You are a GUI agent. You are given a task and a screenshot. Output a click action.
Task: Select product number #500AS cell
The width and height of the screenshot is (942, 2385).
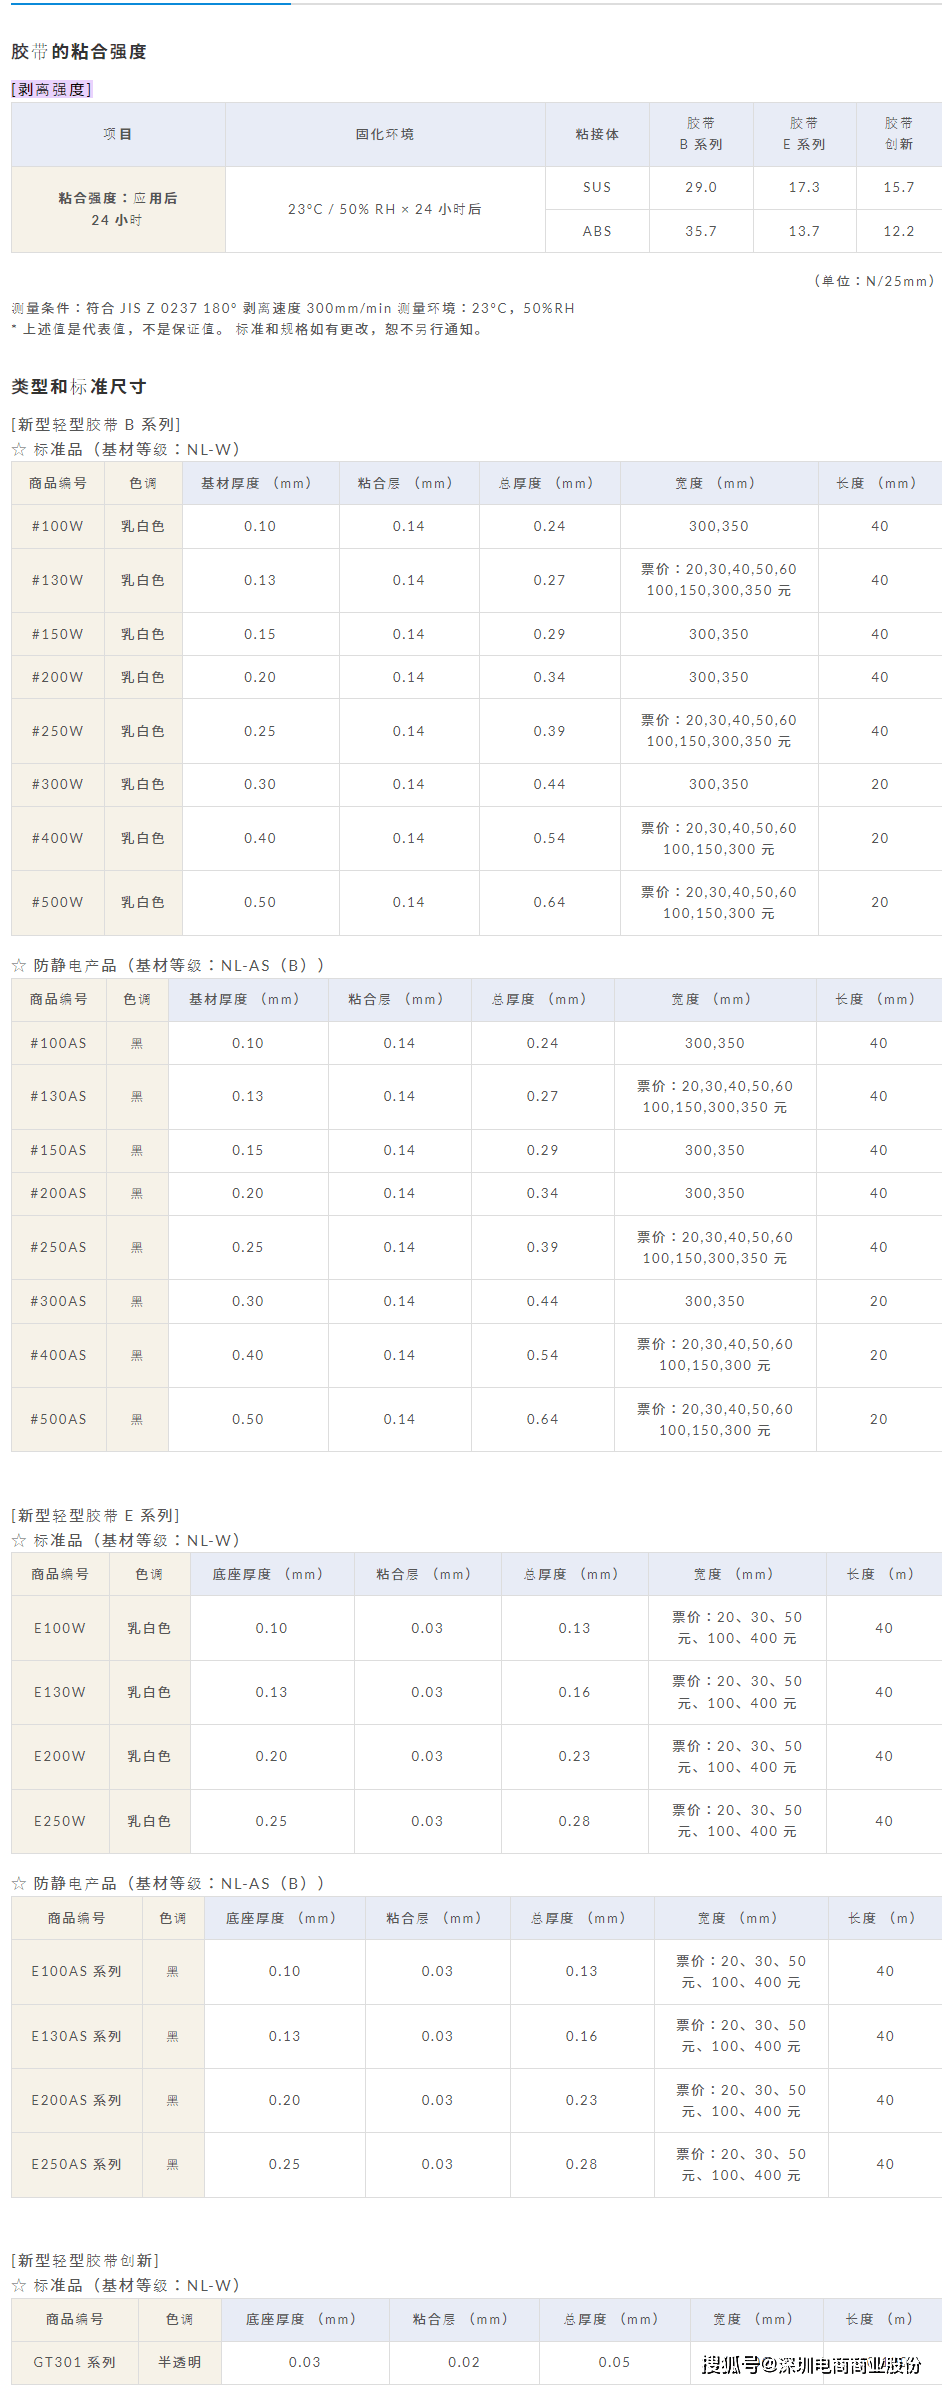(59, 1420)
